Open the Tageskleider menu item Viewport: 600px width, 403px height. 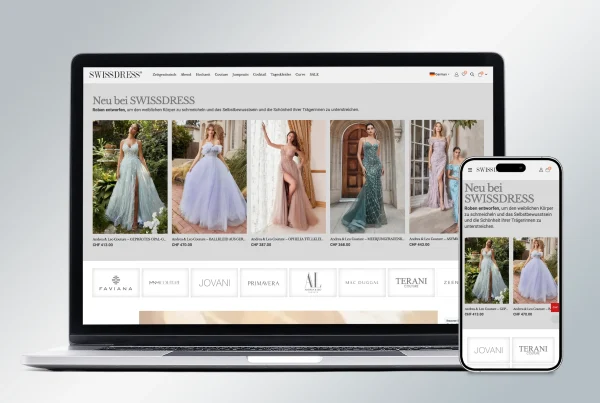tap(280, 75)
